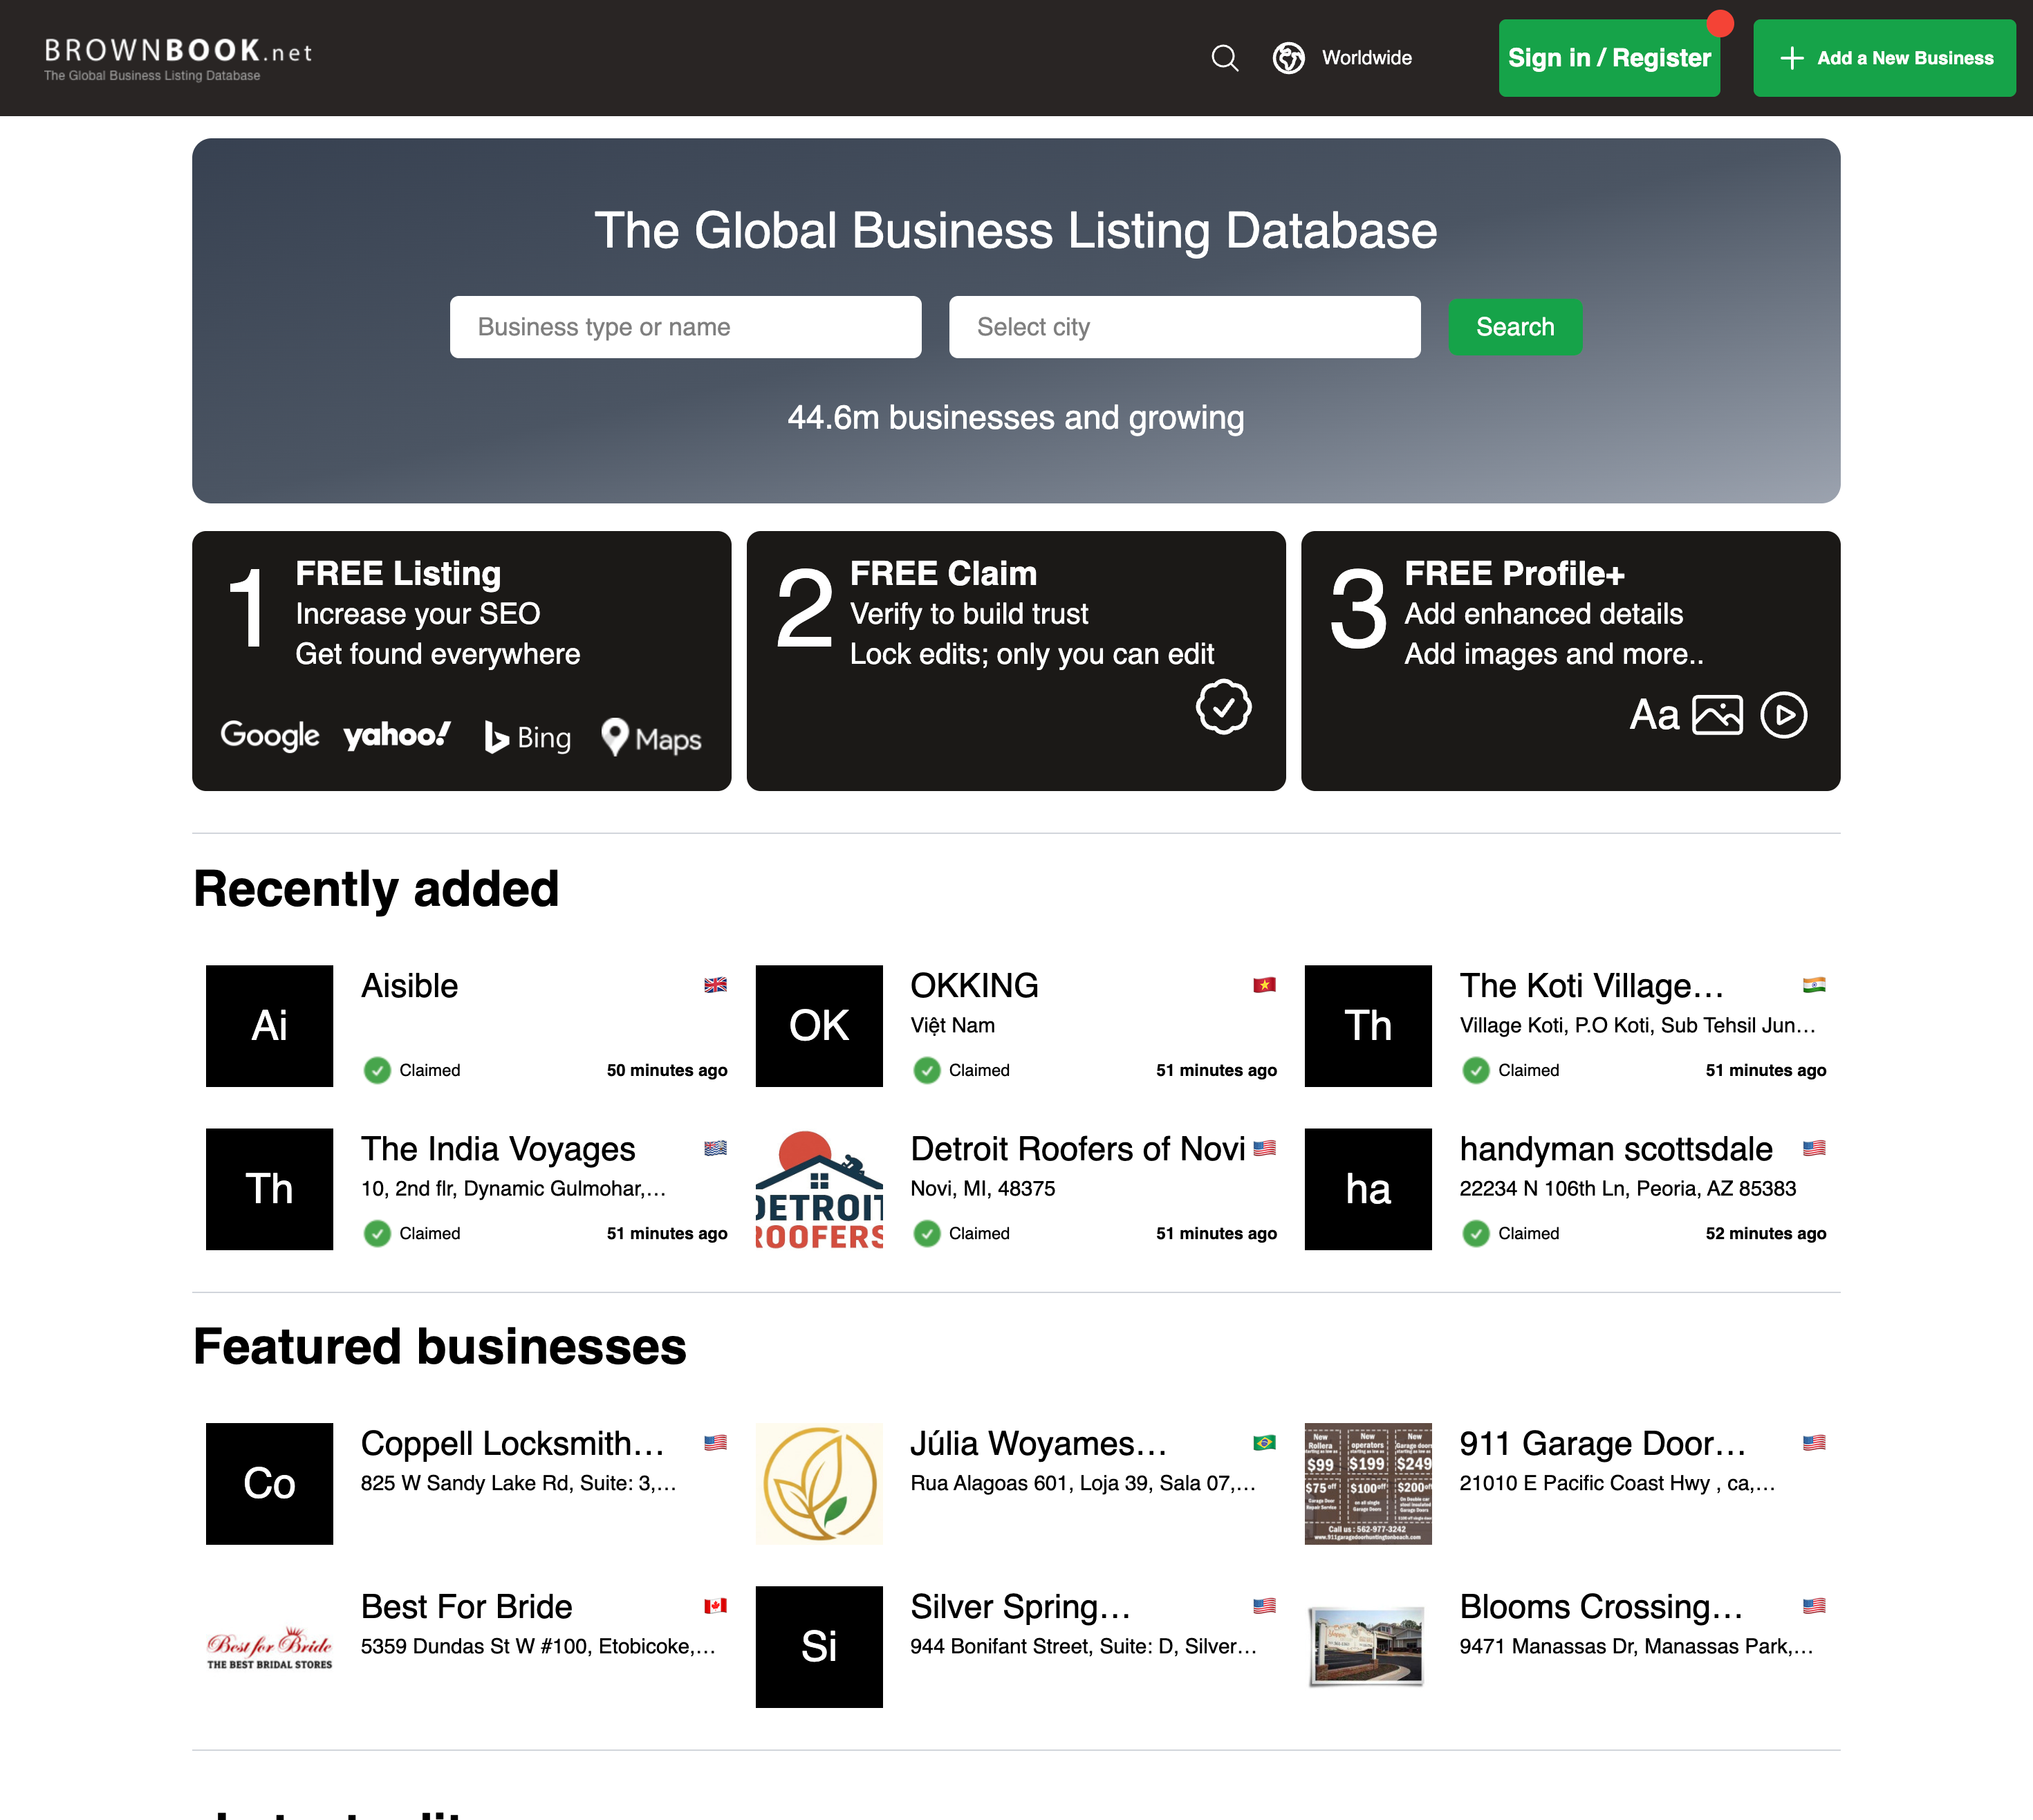This screenshot has height=1820, width=2033.
Task: Click the US flag beside Coppell Locksmith
Action: pos(715,1442)
